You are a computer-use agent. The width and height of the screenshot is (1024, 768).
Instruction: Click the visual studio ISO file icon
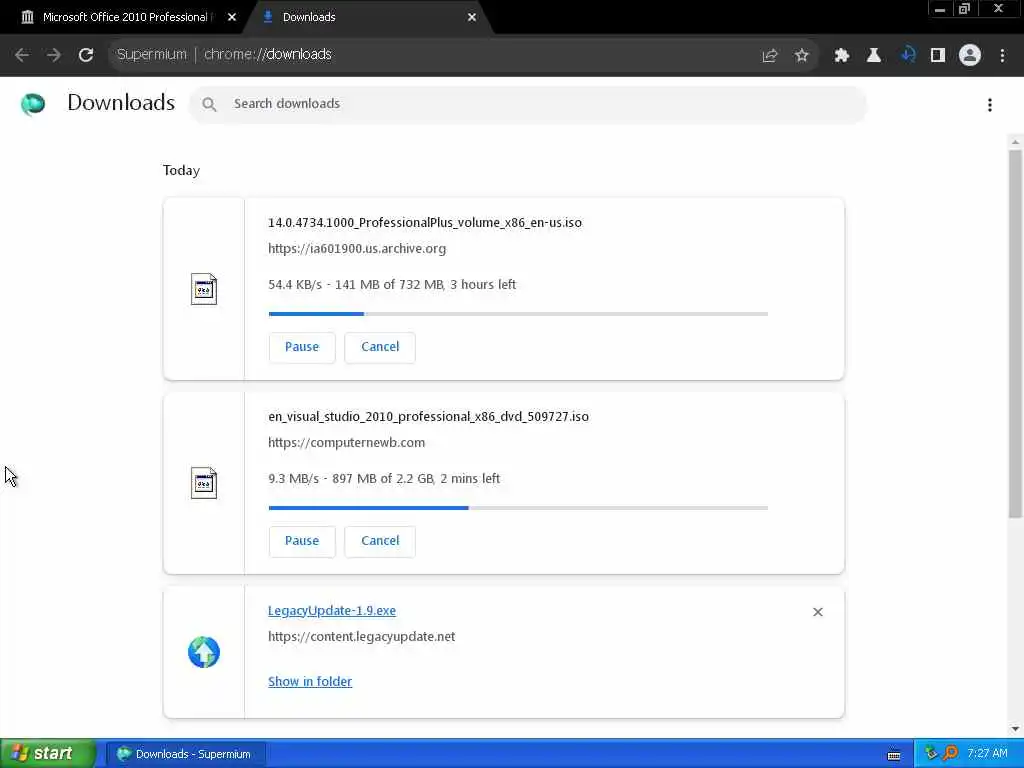204,483
